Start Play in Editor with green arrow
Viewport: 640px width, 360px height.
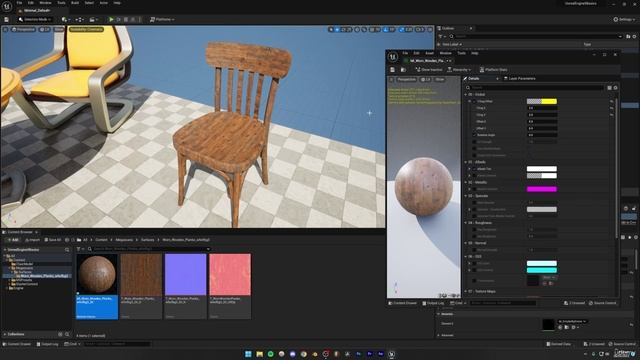111,20
